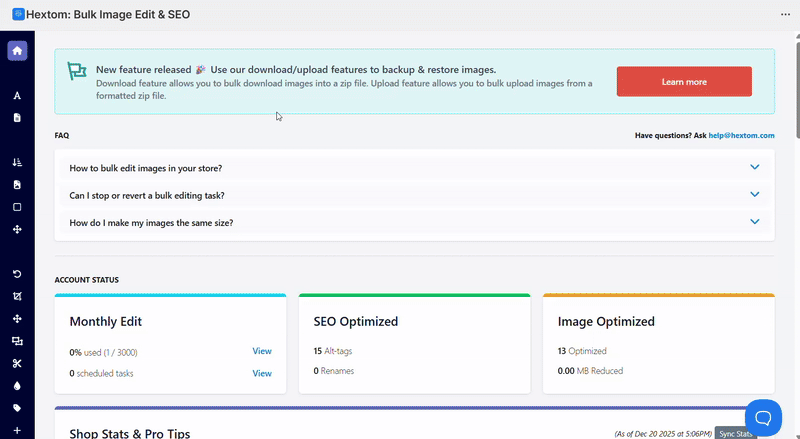This screenshot has width=800, height=439.
Task: Open the water drop watermark icon
Action: [17, 386]
